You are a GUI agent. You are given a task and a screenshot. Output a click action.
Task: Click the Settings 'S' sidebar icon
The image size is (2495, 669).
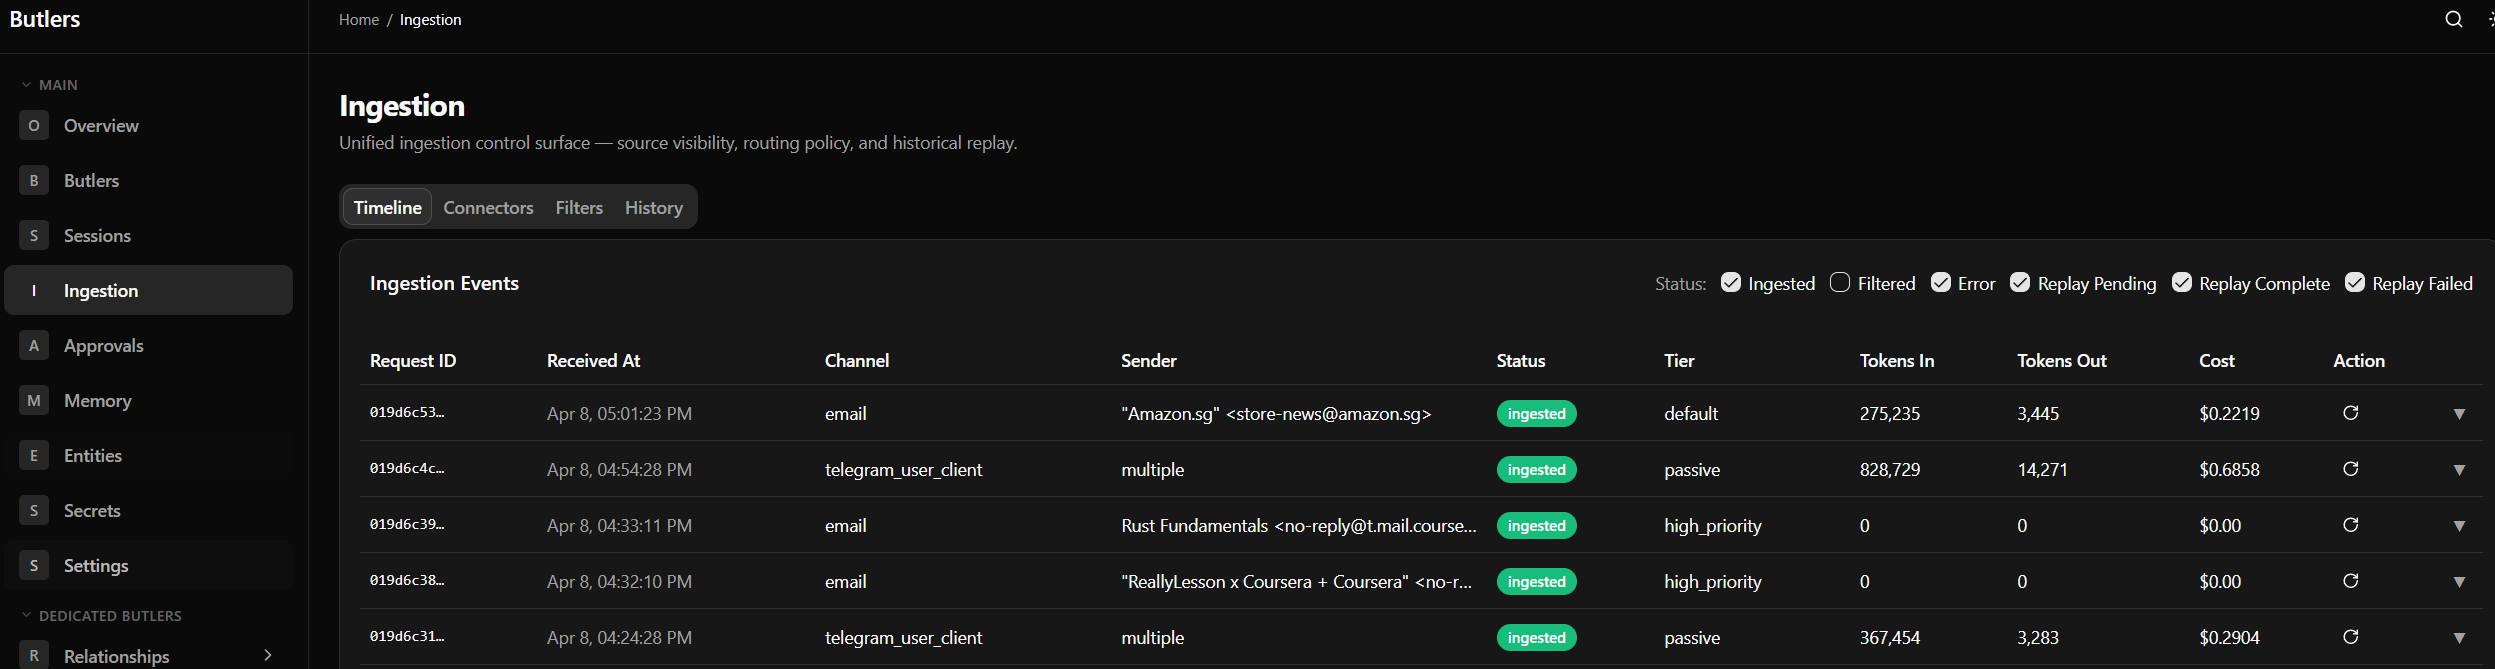[34, 565]
